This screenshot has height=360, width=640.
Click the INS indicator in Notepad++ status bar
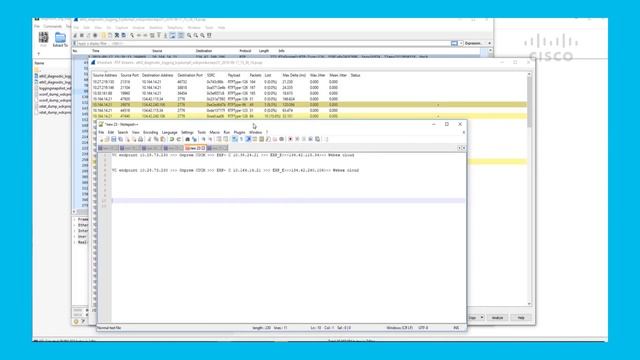coord(456,328)
